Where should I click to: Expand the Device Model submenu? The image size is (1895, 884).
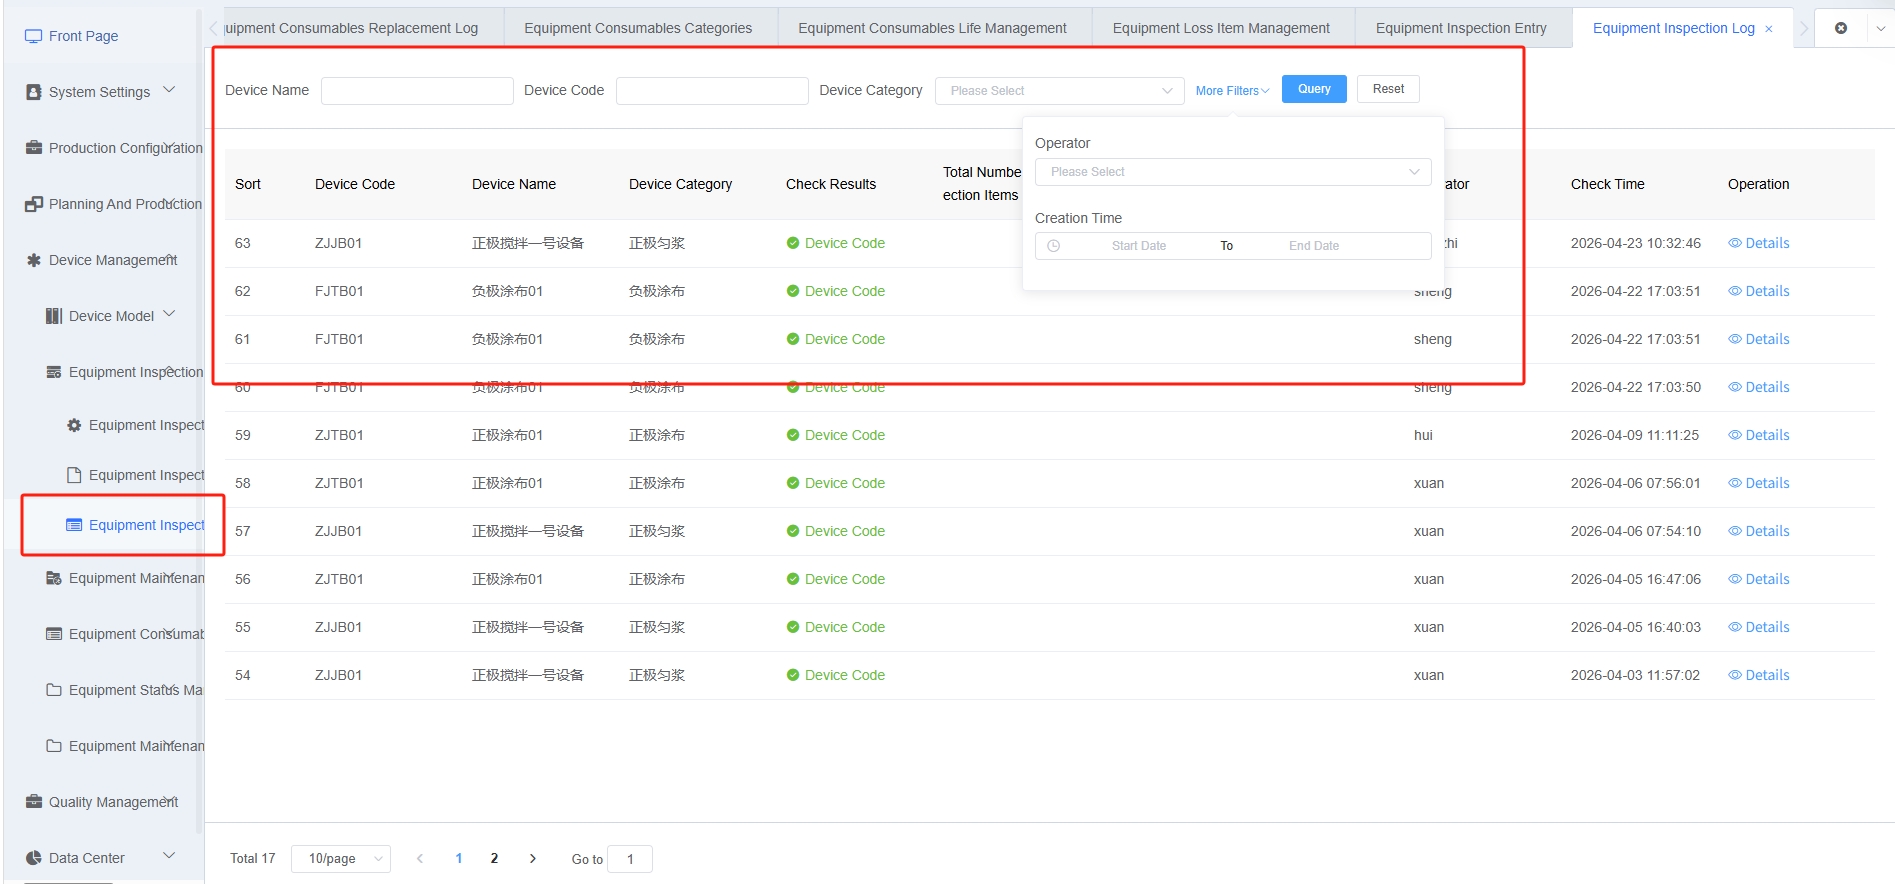[x=169, y=314]
